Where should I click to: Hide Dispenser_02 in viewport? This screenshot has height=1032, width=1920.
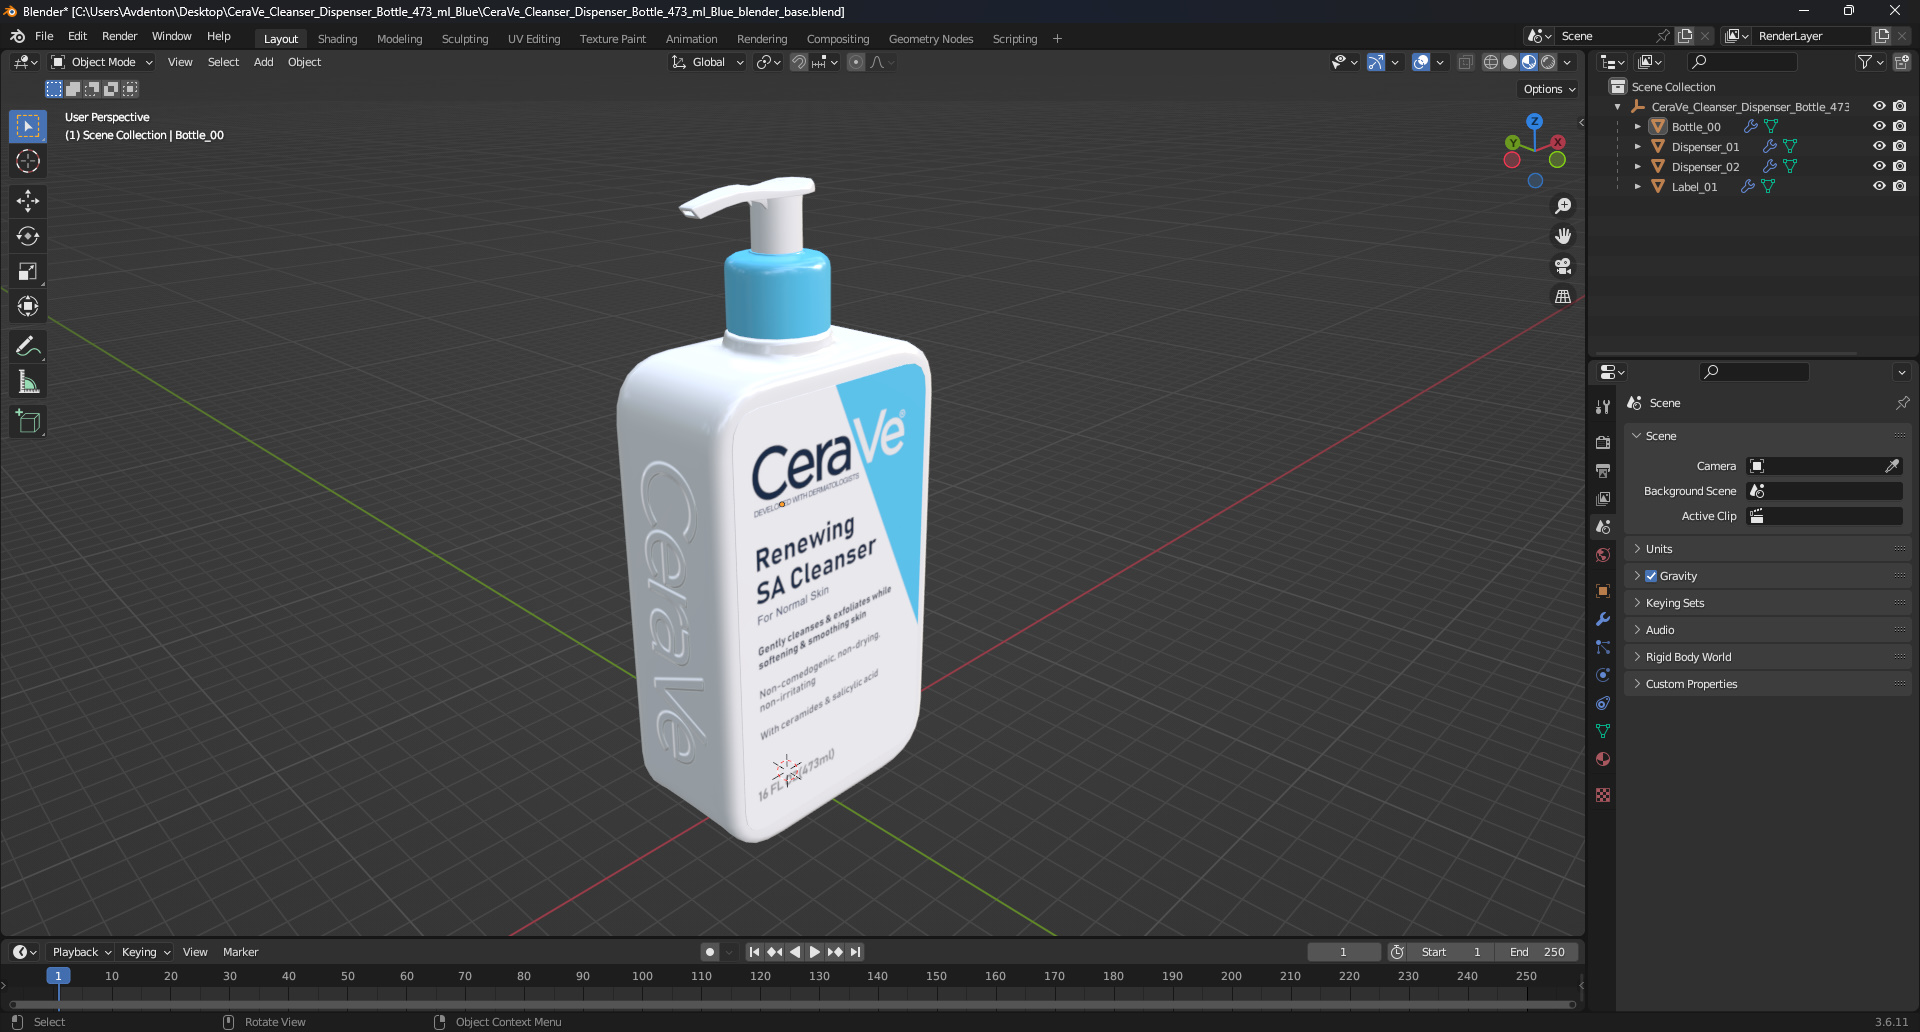[1879, 166]
